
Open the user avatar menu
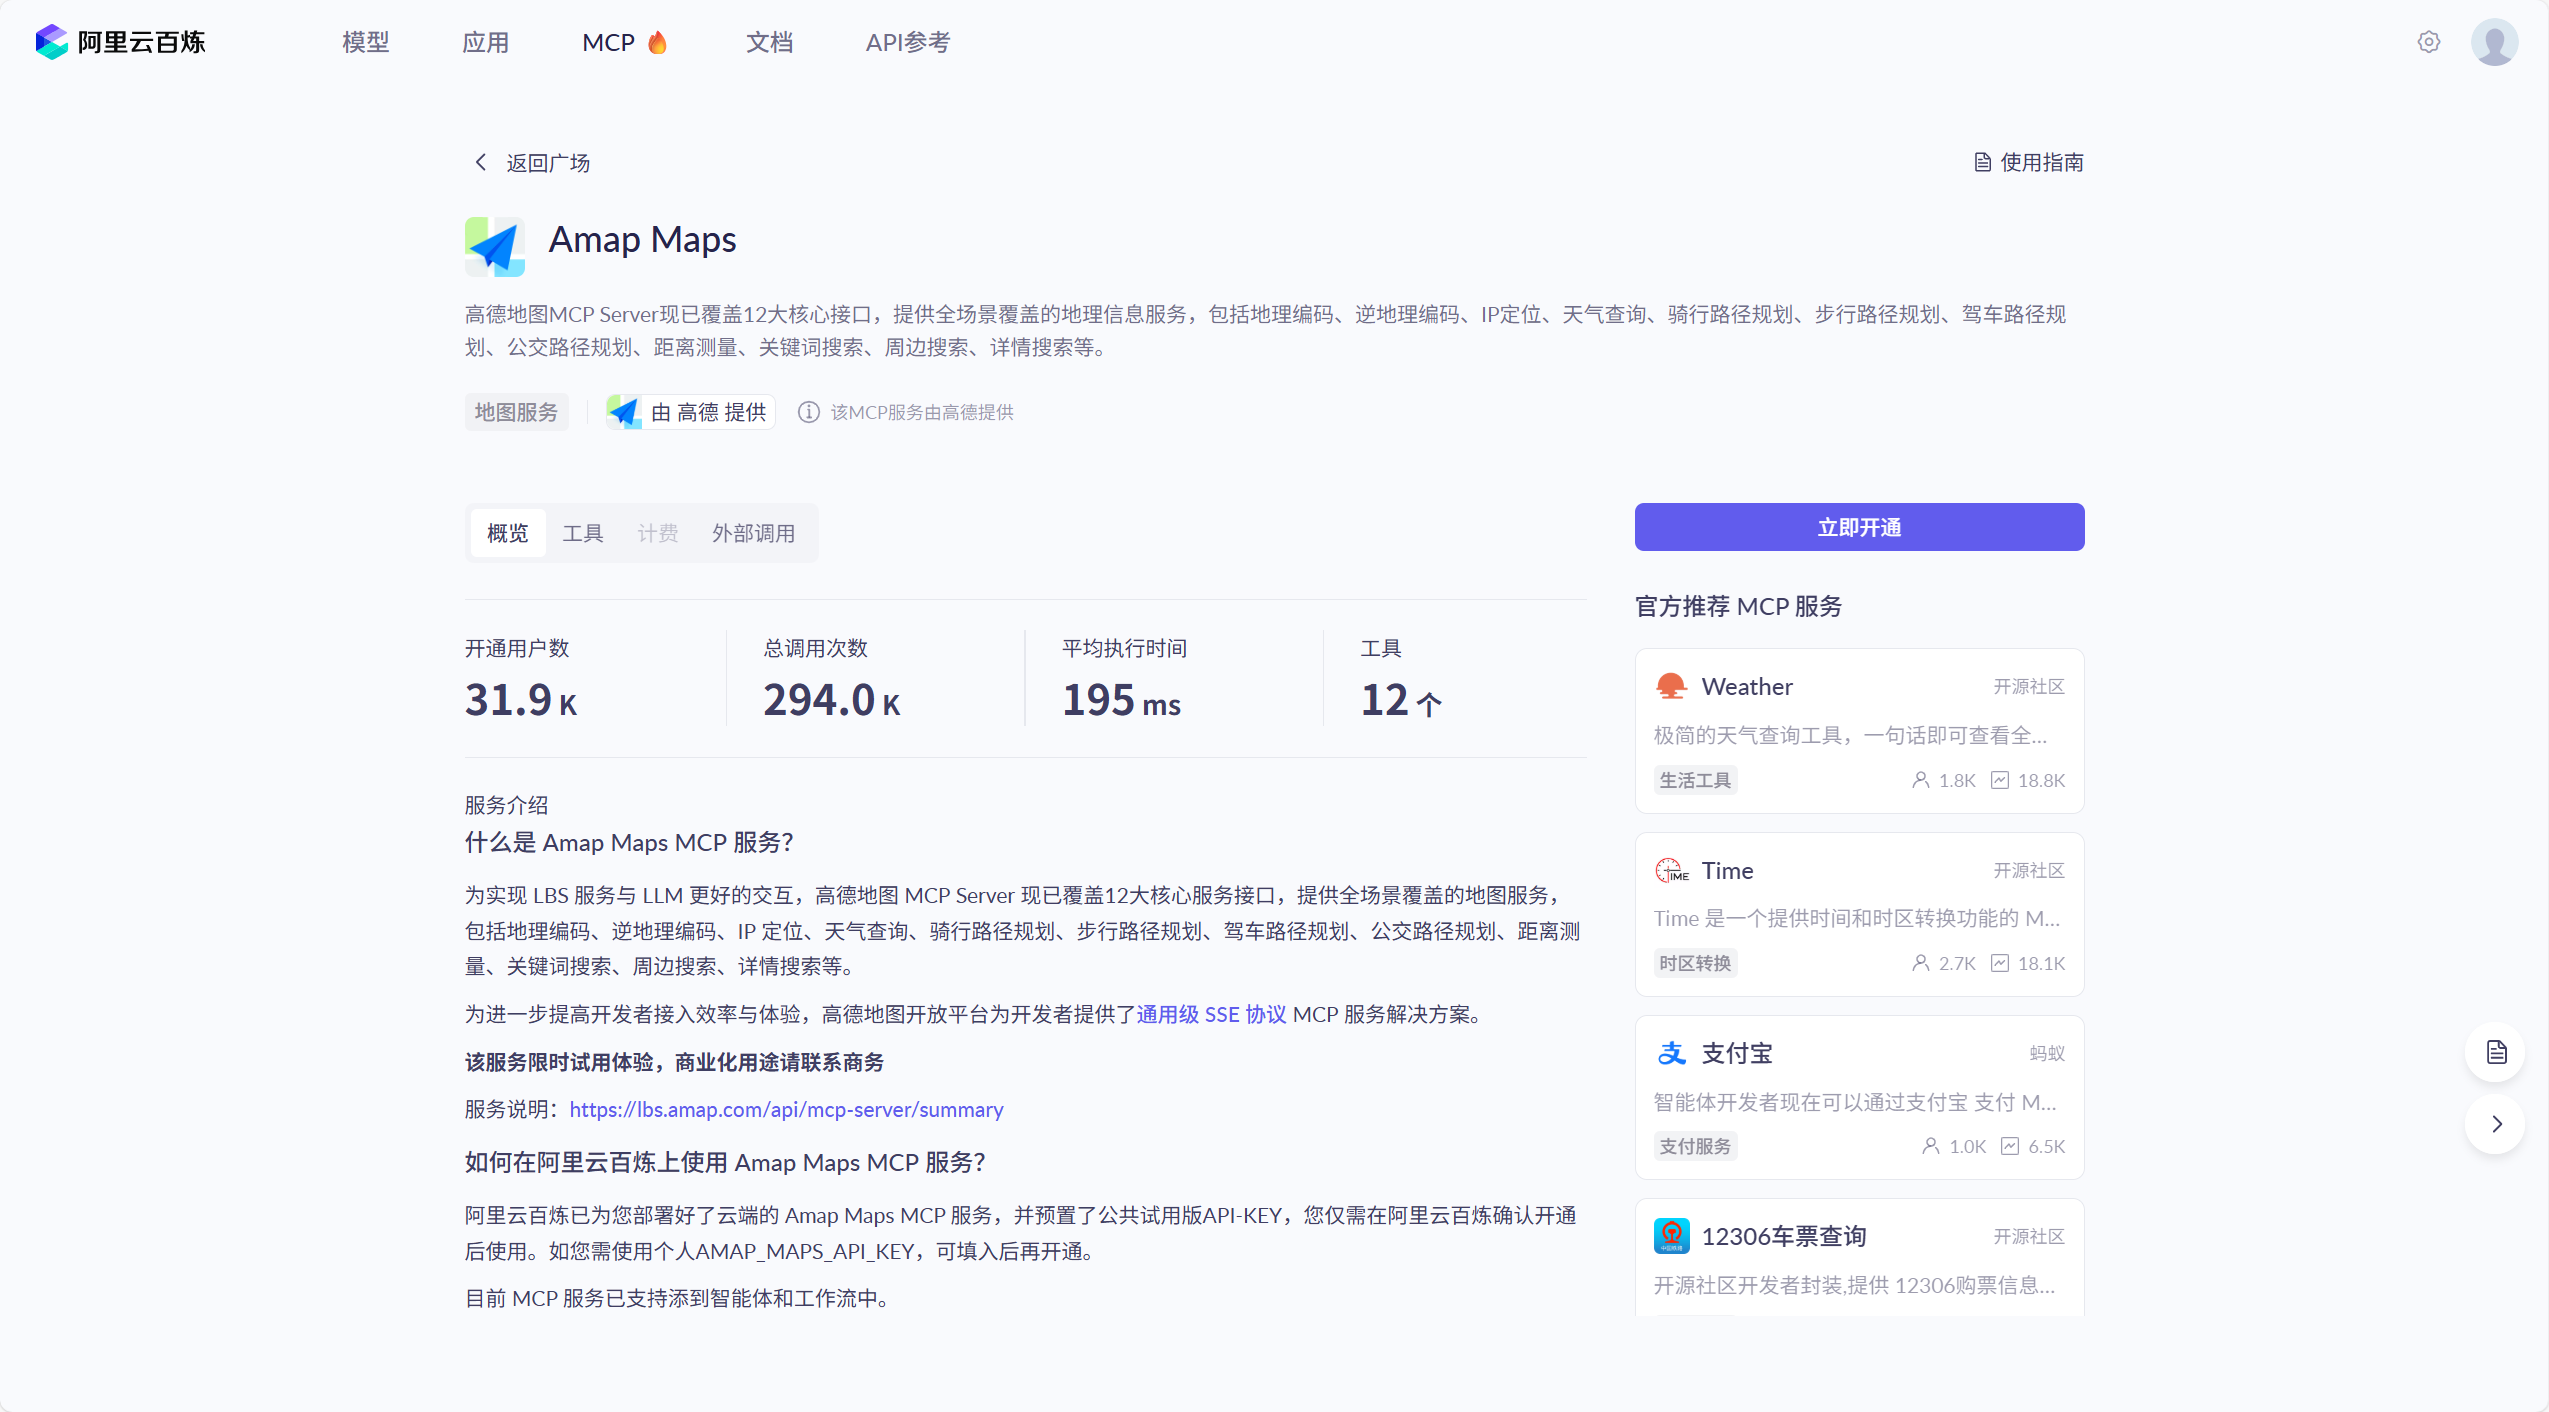[2494, 42]
